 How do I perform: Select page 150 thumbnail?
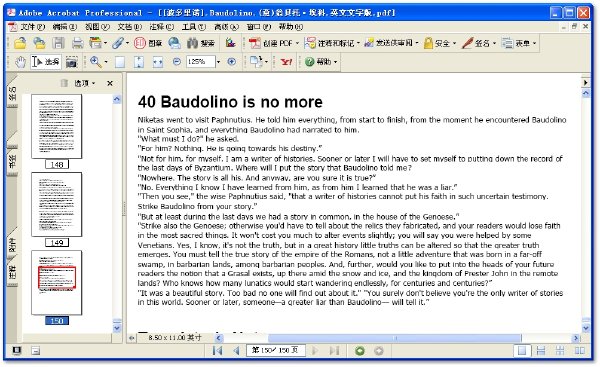coord(57,282)
